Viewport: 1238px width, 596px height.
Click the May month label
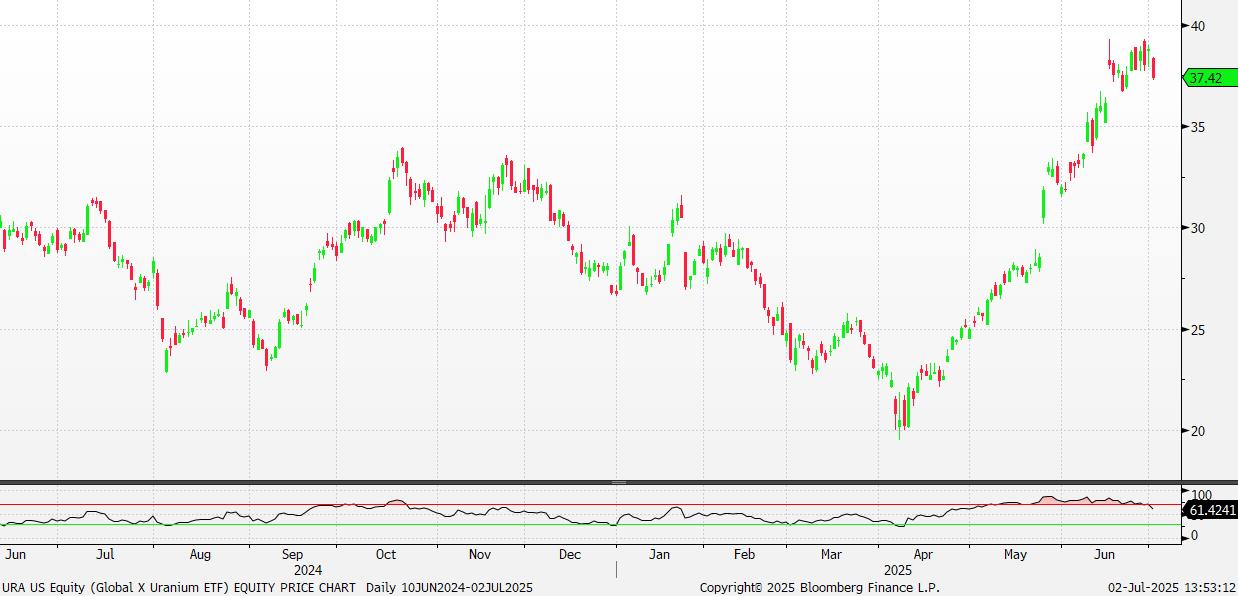1015,554
